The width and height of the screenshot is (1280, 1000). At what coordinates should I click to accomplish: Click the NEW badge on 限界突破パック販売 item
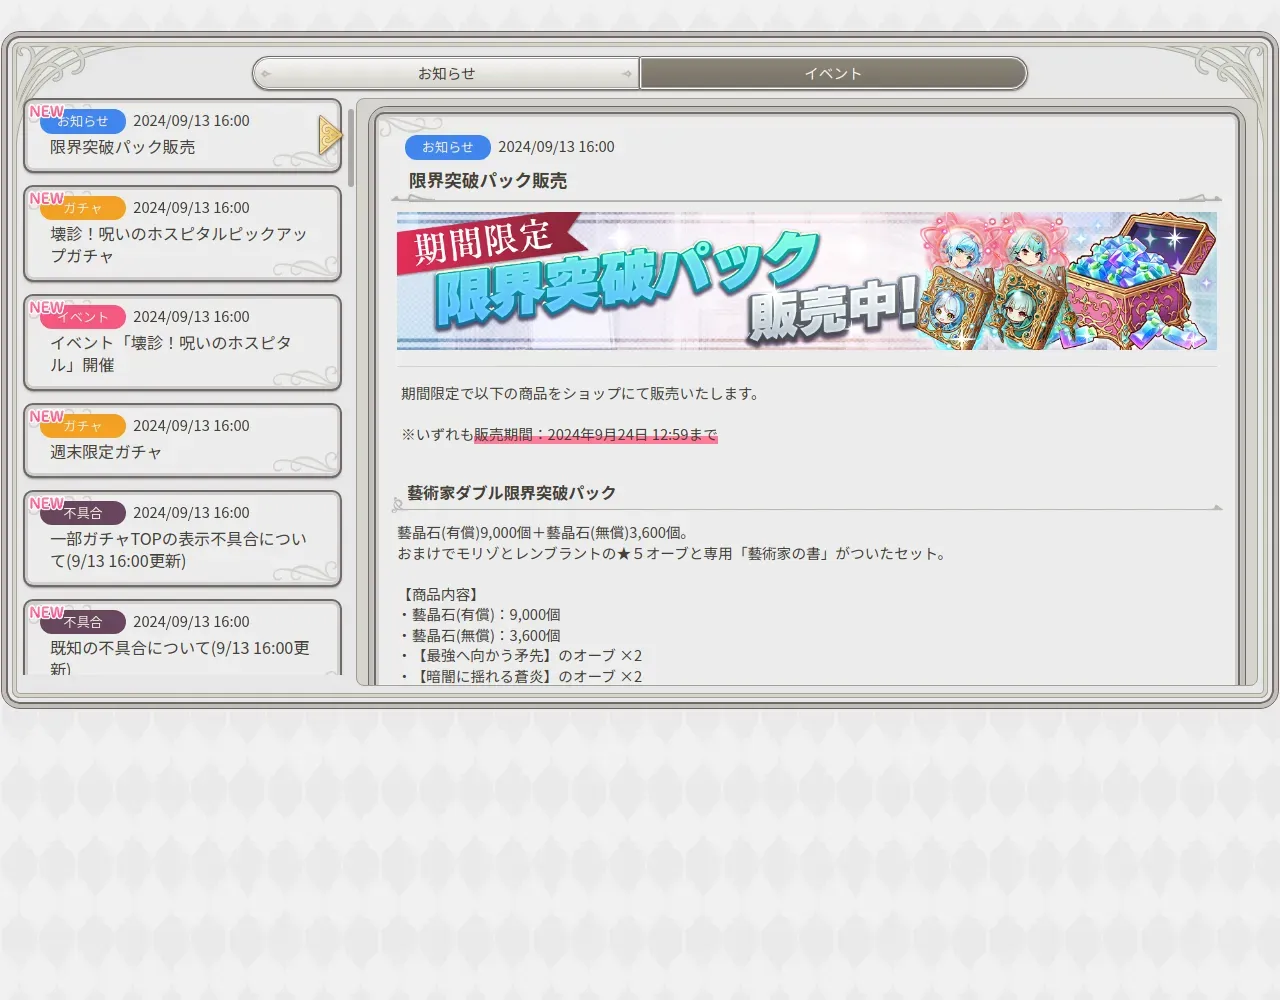click(x=46, y=111)
